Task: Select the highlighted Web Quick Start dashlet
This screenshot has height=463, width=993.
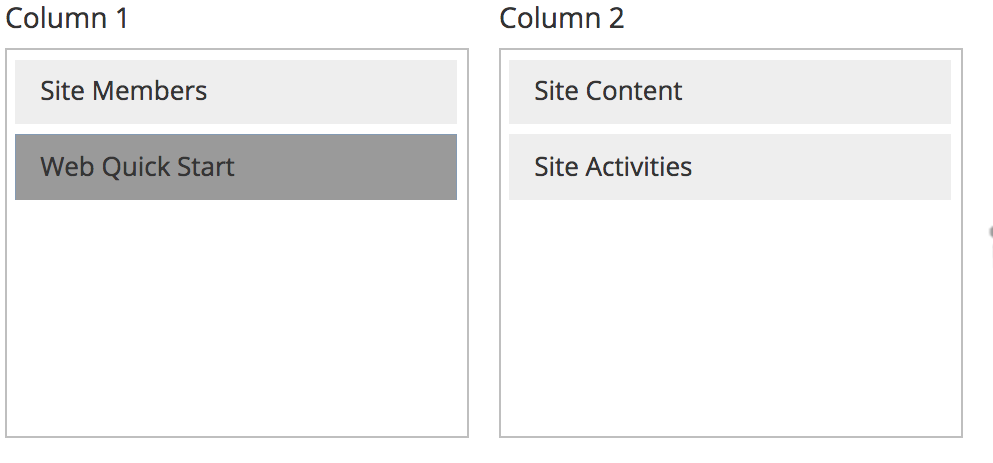Action: (236, 167)
